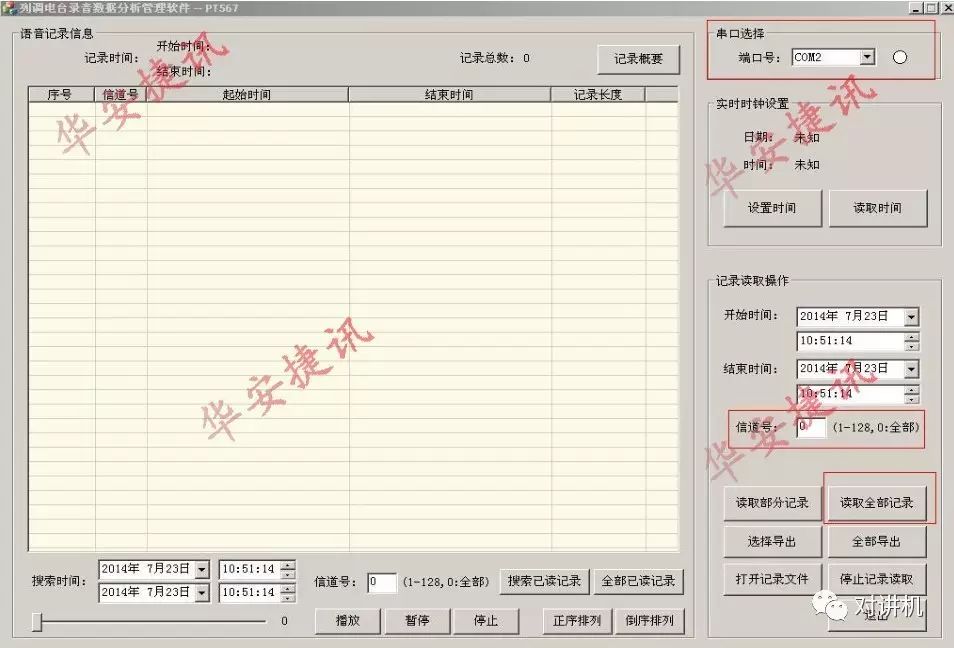Click the 停止记录读取 button
Screen dimensions: 954x648
(x=877, y=579)
